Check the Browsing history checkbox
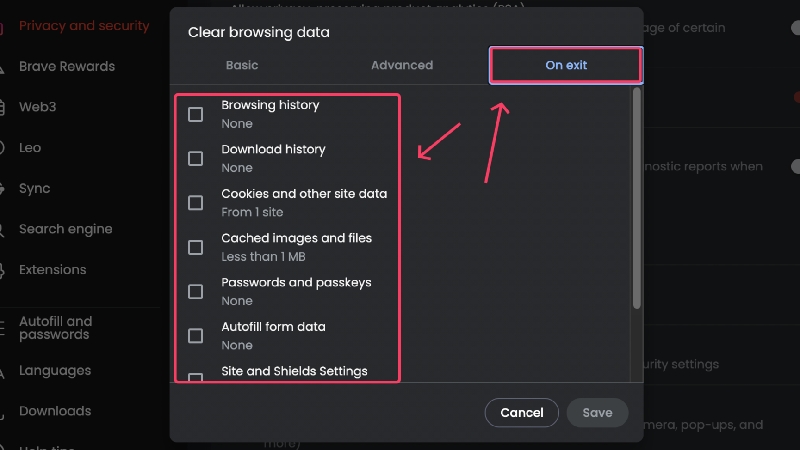Viewport: 800px width, 450px height. [196, 114]
